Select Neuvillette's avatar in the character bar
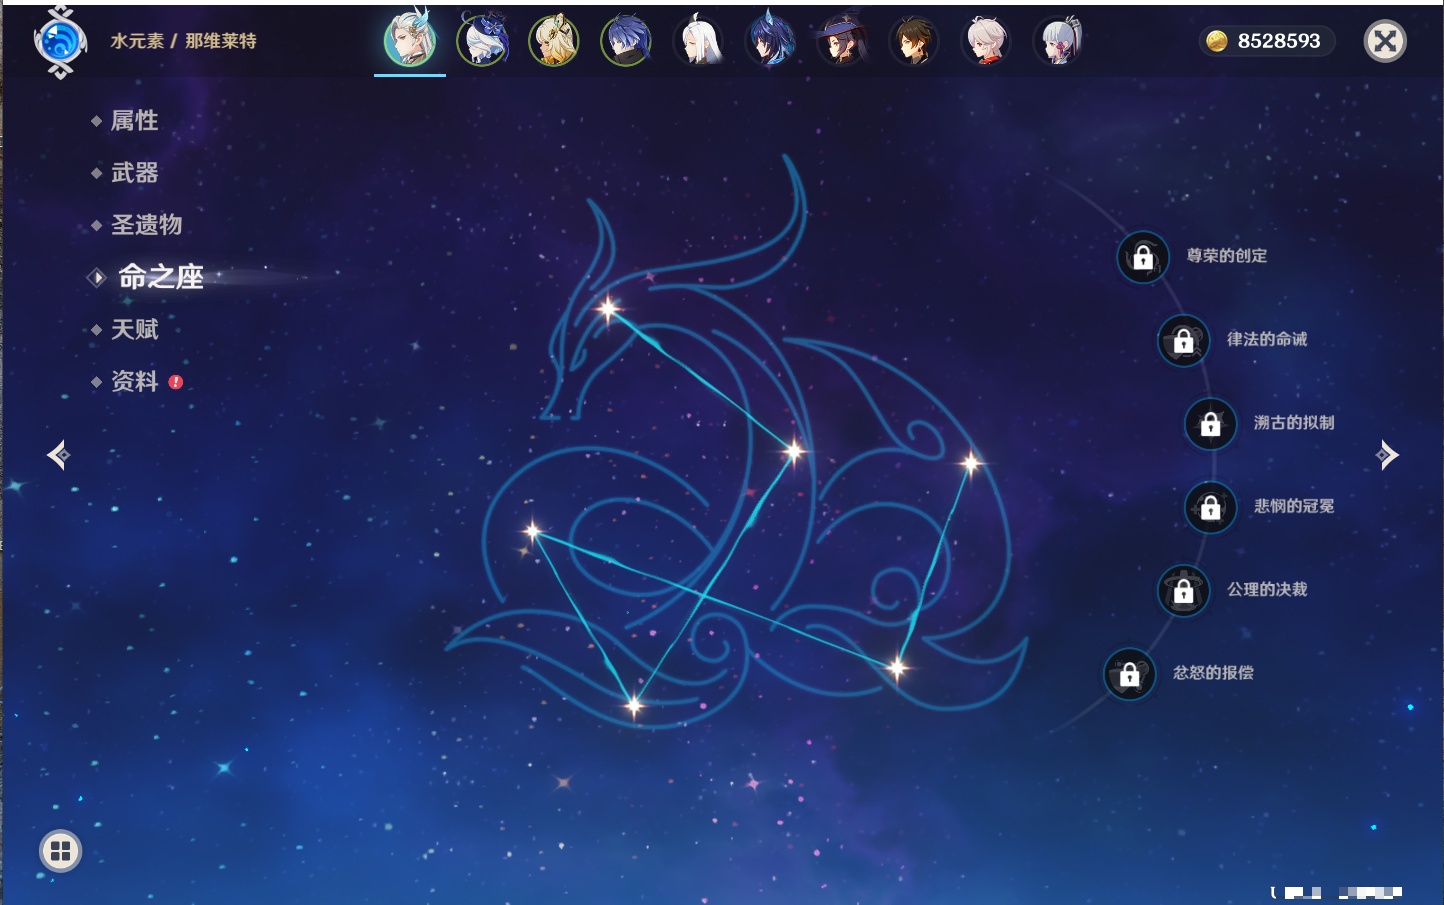The height and width of the screenshot is (905, 1444). click(x=410, y=41)
